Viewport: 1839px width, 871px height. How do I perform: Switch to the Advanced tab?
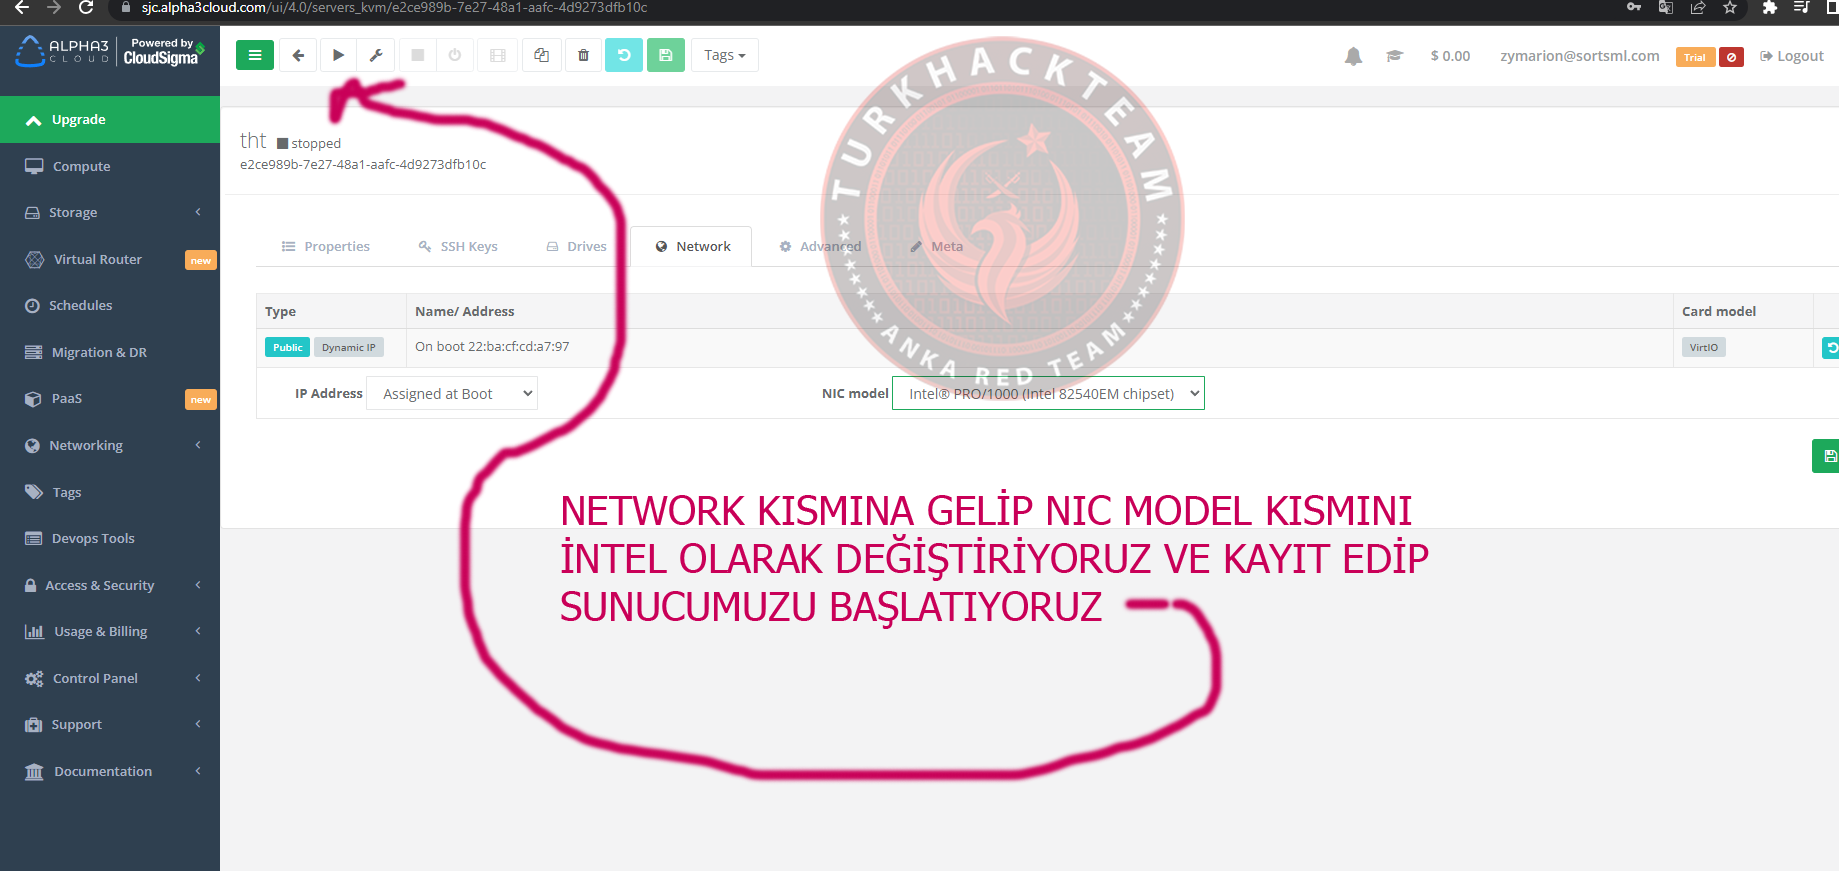coord(820,246)
